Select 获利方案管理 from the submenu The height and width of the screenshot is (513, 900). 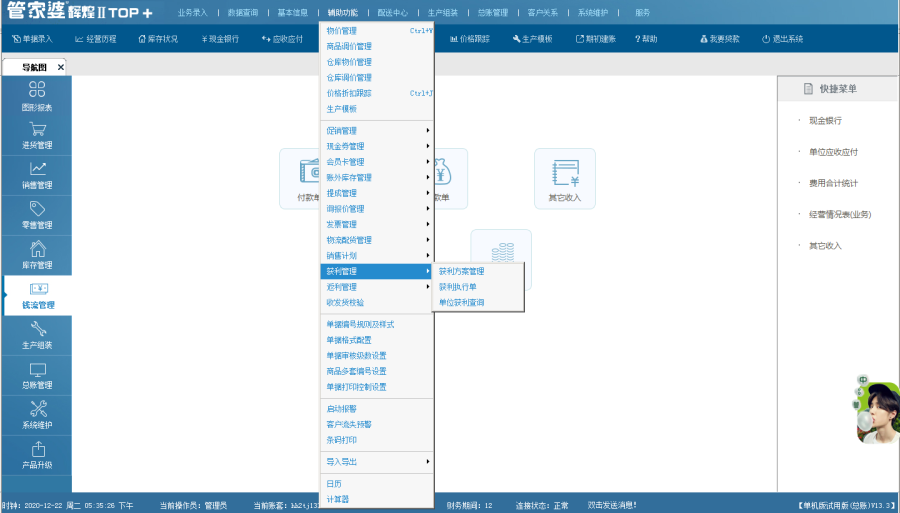pyautogui.click(x=461, y=271)
